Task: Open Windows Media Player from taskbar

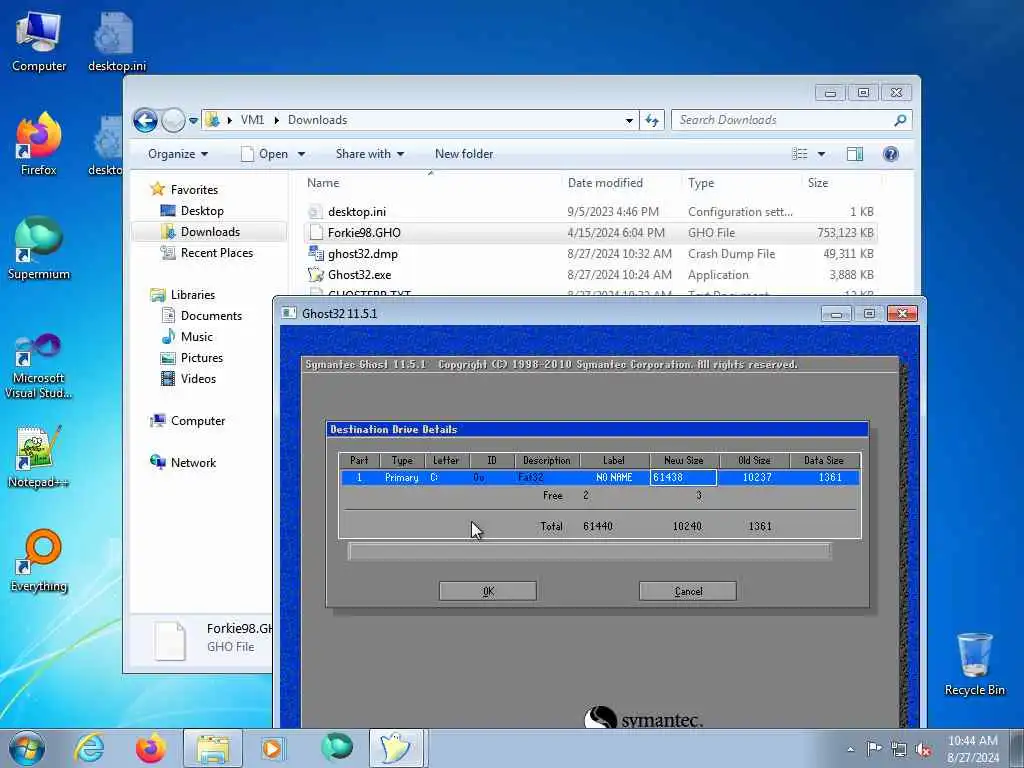Action: (272, 748)
